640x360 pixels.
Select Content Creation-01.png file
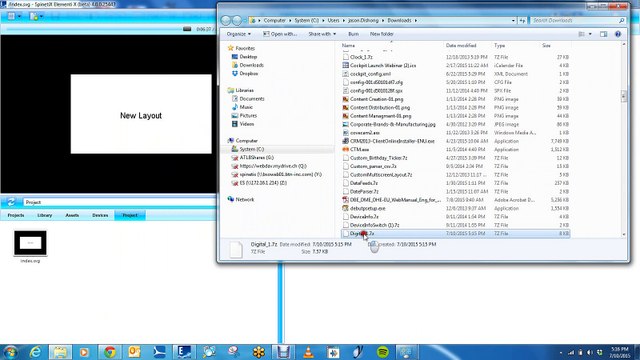pyautogui.click(x=376, y=99)
